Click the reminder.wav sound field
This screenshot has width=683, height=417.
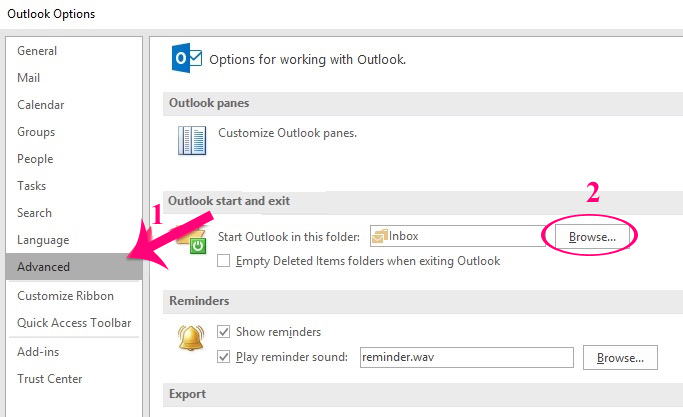[x=465, y=357]
